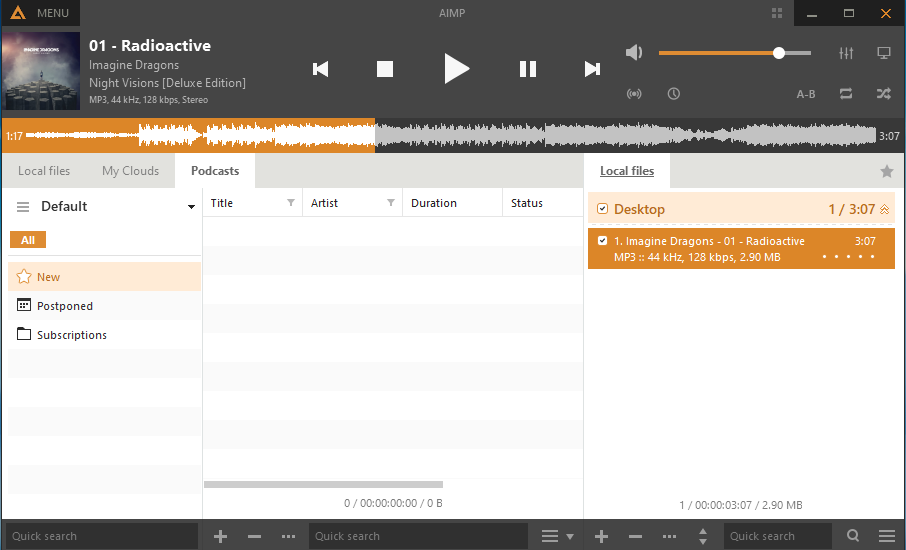Rate the track using the dots

tap(848, 257)
